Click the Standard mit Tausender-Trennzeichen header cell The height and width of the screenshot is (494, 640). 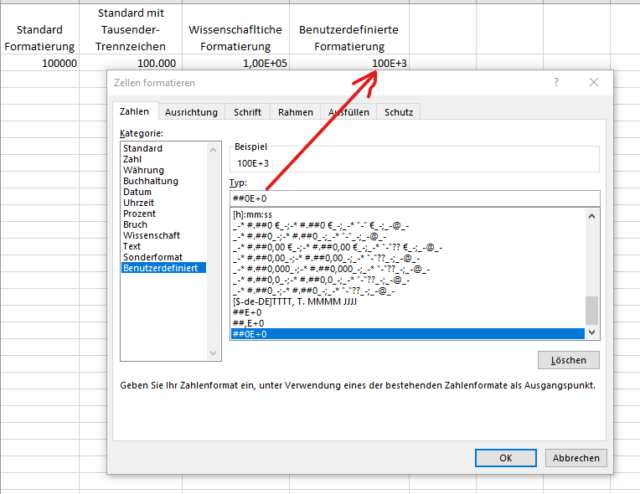[131, 29]
